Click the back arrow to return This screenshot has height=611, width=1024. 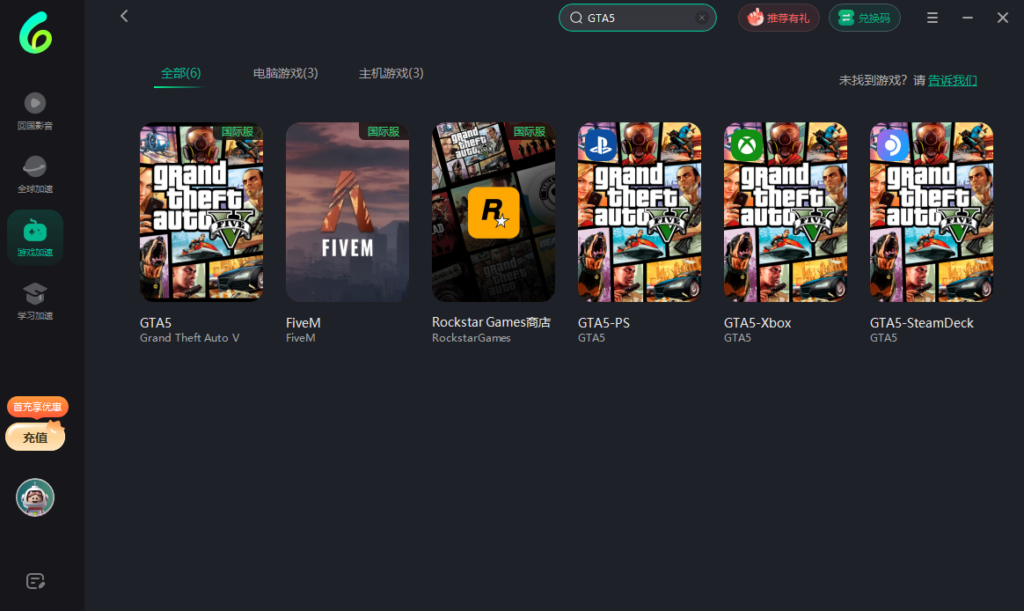[123, 16]
